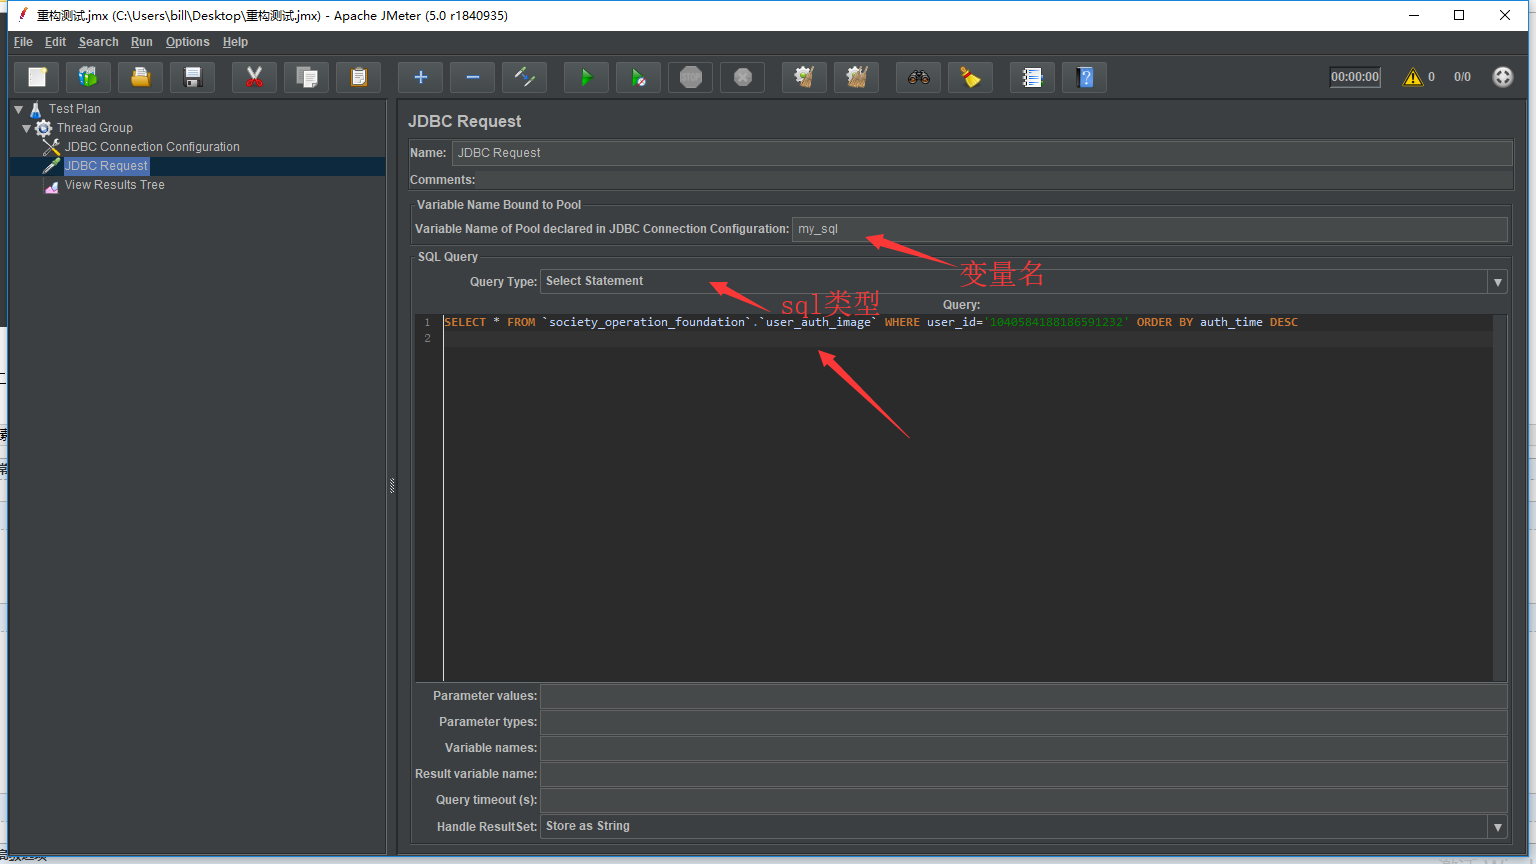The height and width of the screenshot is (864, 1536).
Task: Click the Name input field
Action: (x=982, y=153)
